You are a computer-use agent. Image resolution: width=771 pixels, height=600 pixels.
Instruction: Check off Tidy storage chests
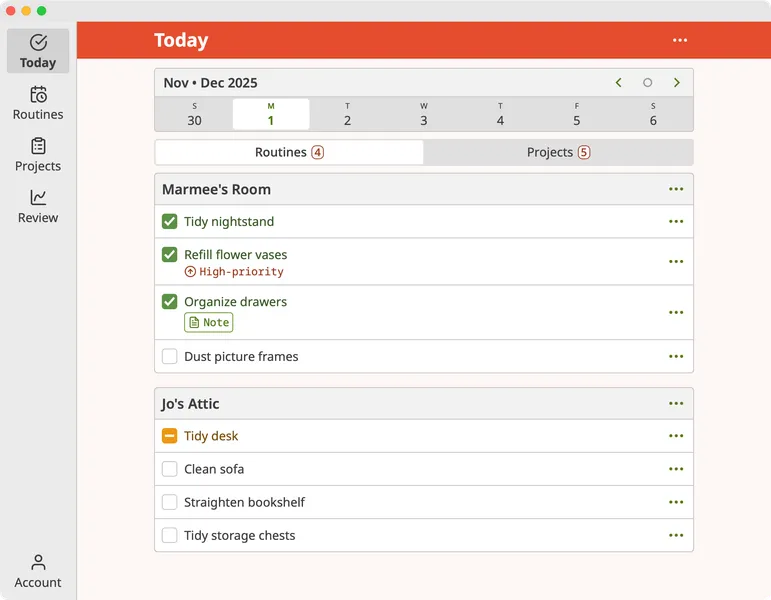pos(170,536)
